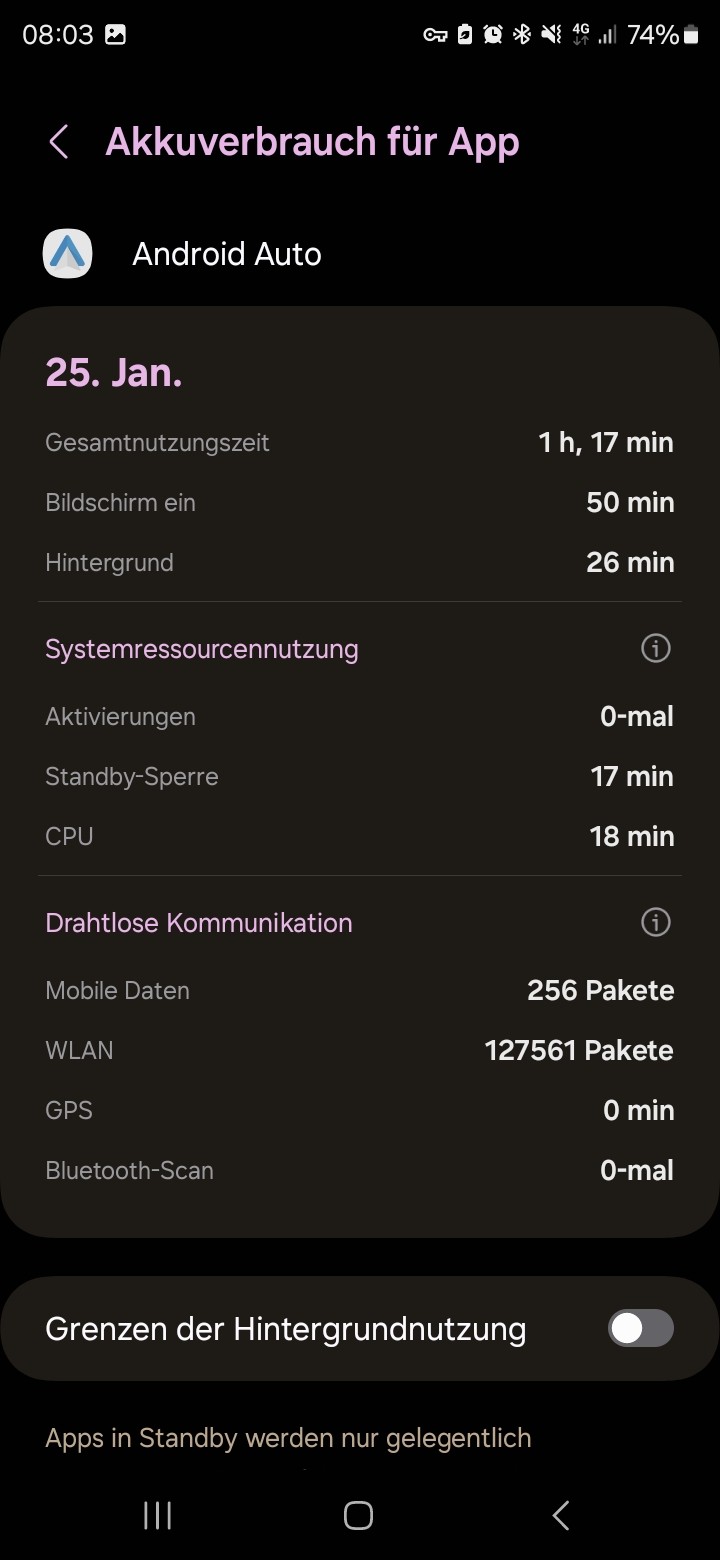Tap the home navigation button
This screenshot has width=720, height=1560.
click(358, 1515)
